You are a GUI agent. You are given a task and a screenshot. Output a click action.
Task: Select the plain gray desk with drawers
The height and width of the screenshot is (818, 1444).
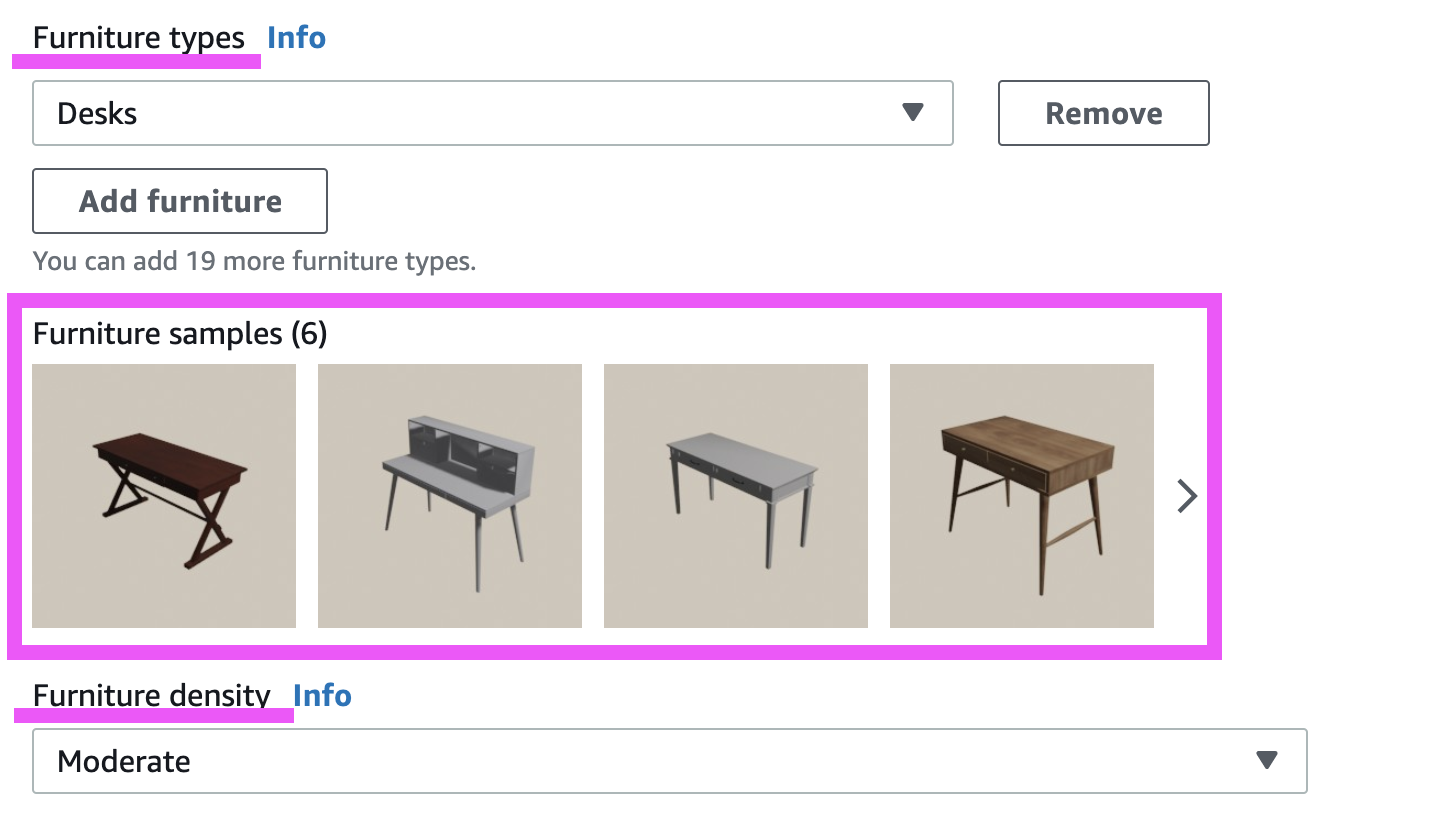pos(736,496)
